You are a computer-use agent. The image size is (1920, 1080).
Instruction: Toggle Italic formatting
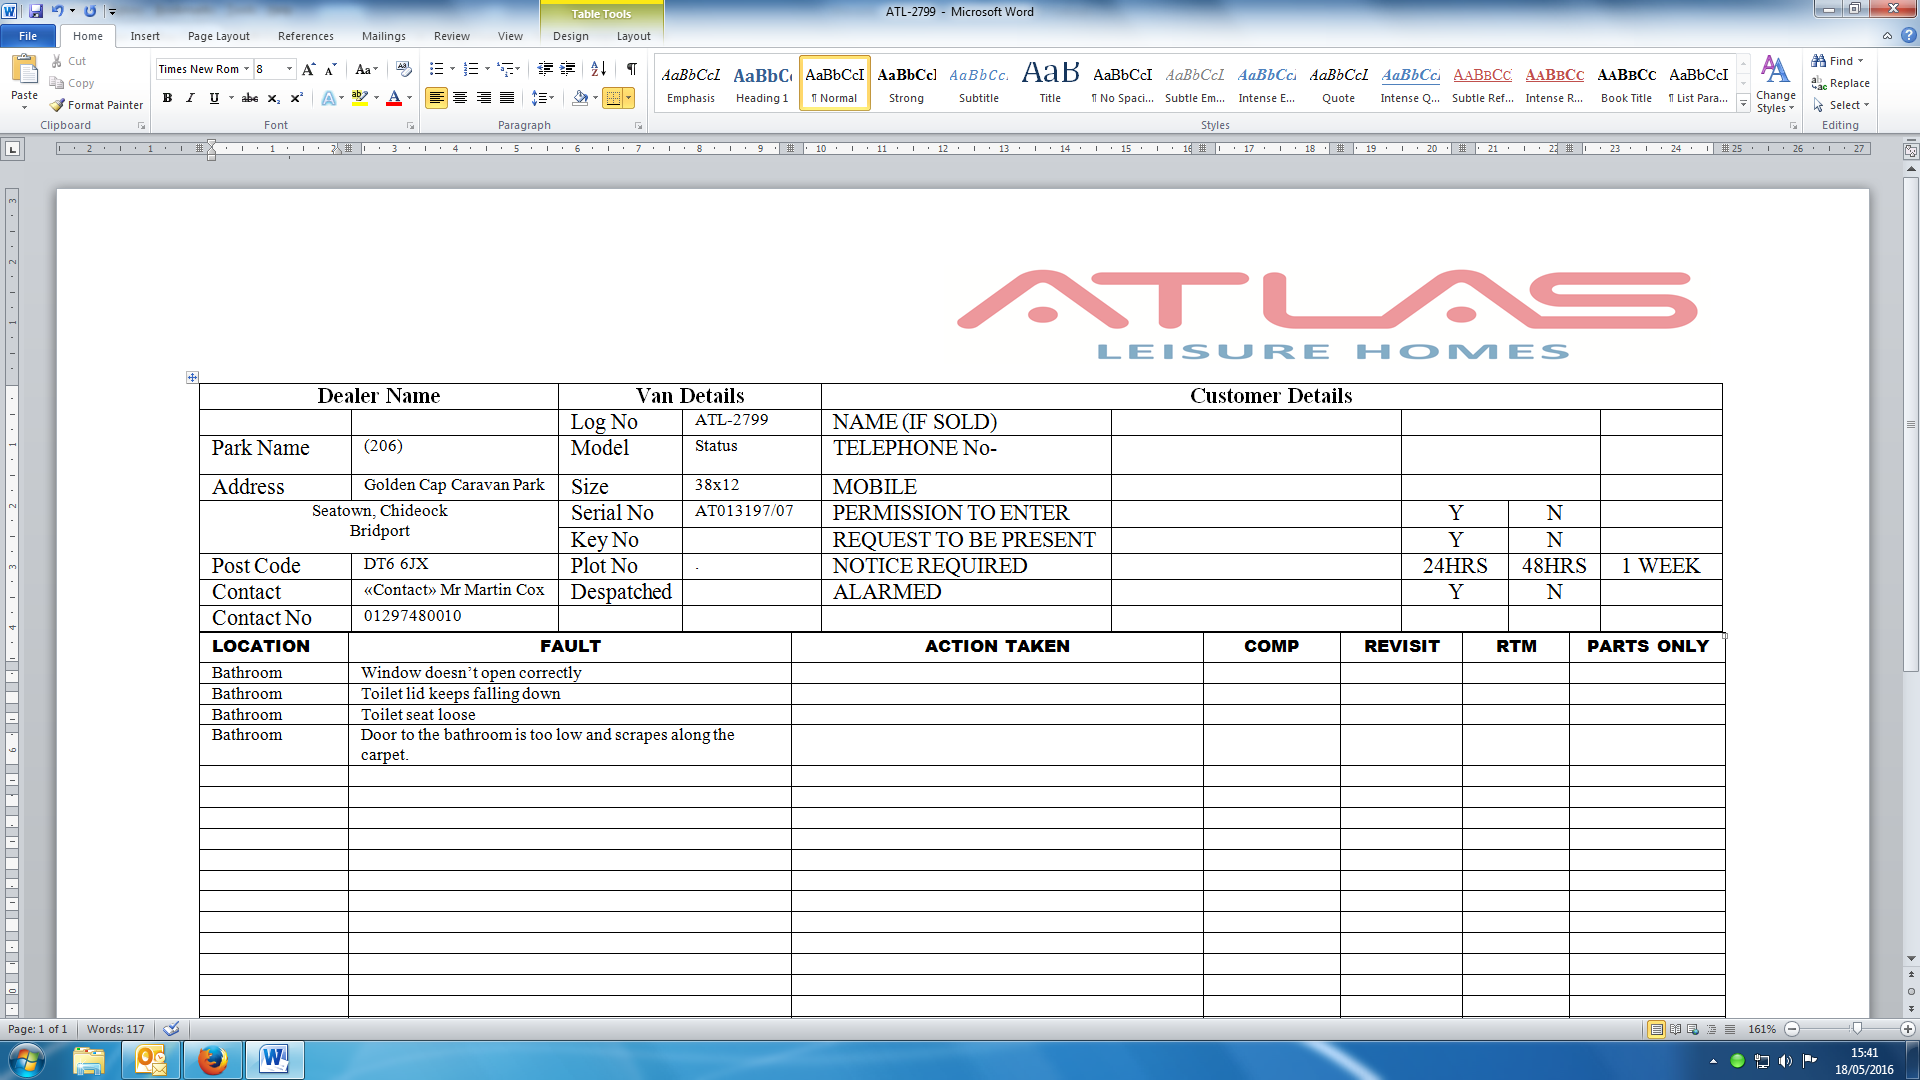tap(190, 98)
